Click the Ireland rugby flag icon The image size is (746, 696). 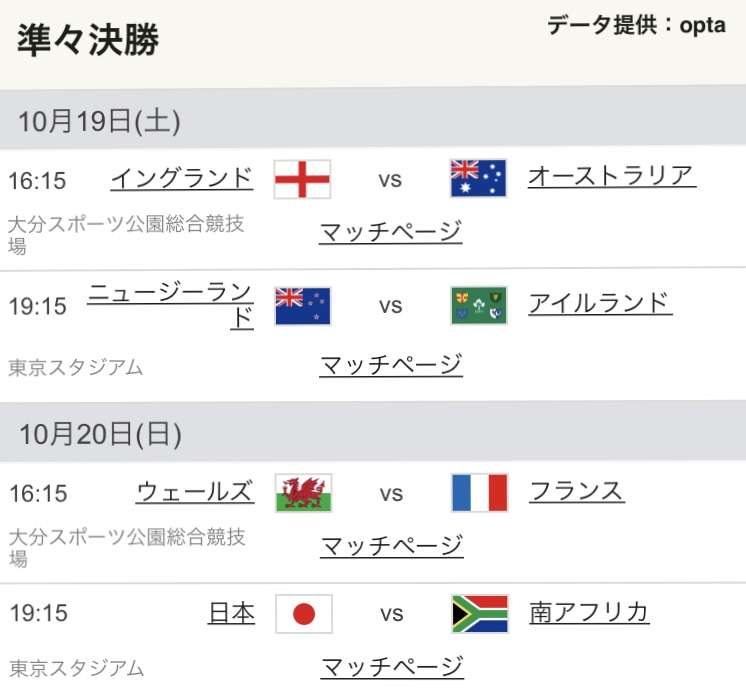pos(479,305)
